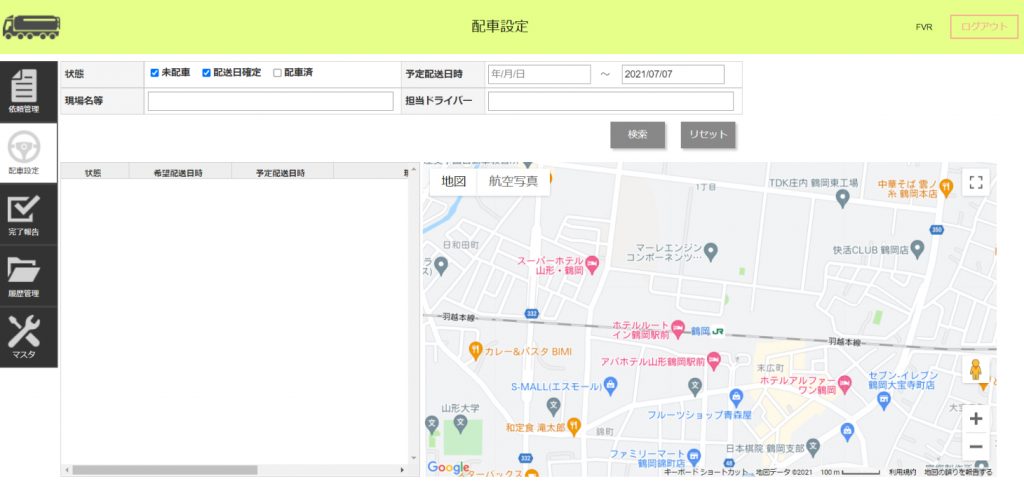Click S-MALL(エスモール) shopping marker

tap(611, 387)
